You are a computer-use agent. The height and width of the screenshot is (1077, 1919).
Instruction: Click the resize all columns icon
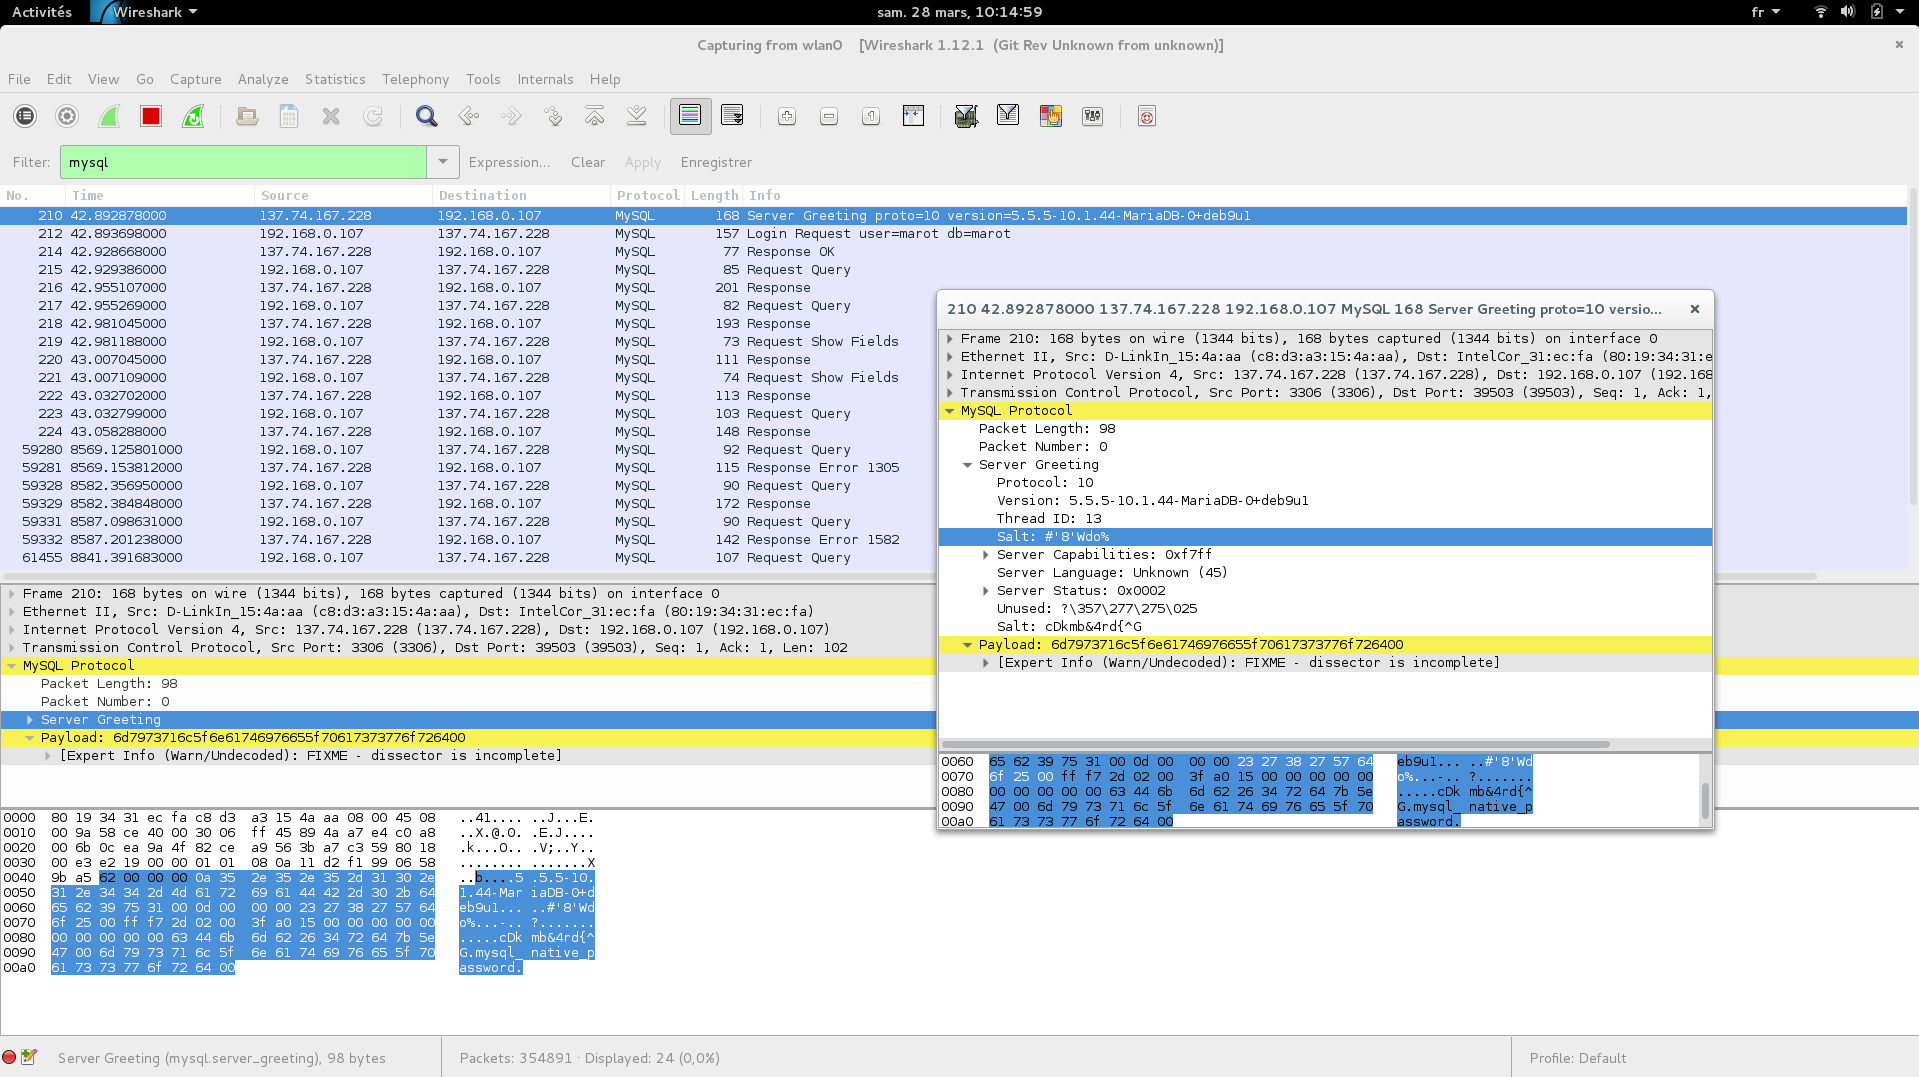tap(913, 117)
